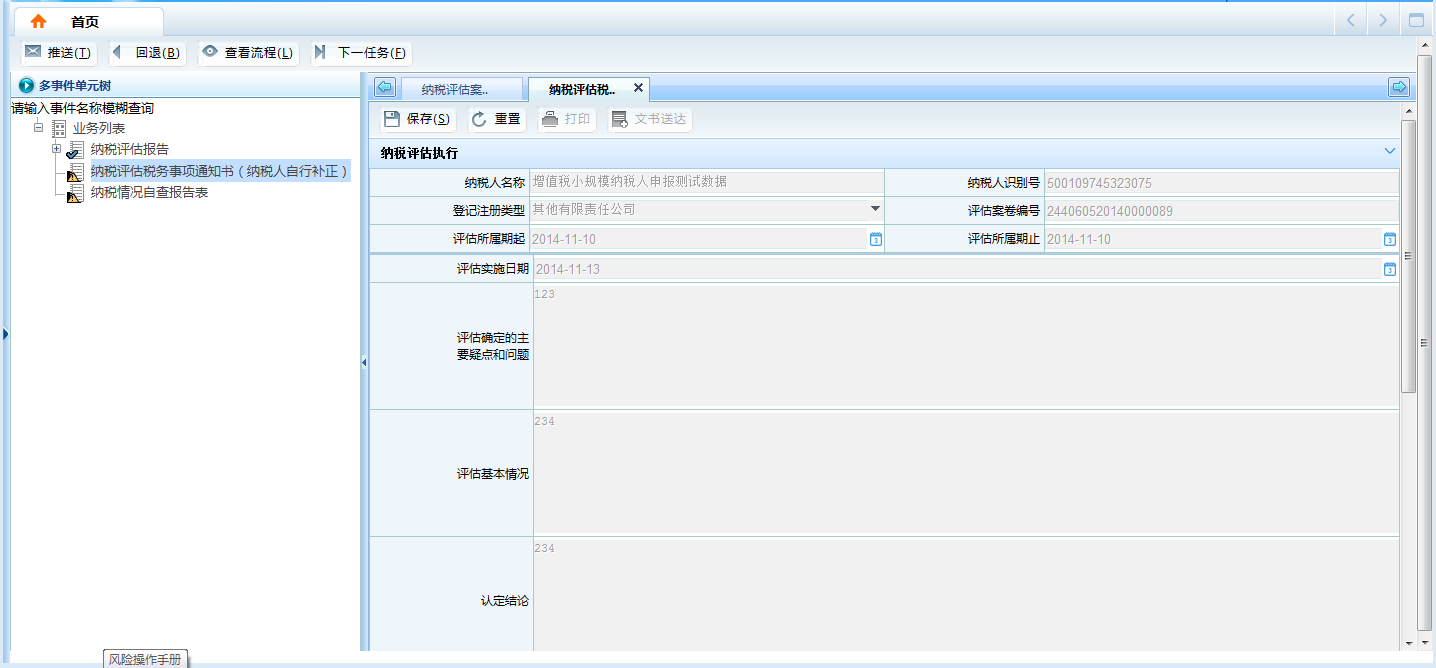Click the 回退 back button
The image size is (1436, 668).
tap(147, 53)
